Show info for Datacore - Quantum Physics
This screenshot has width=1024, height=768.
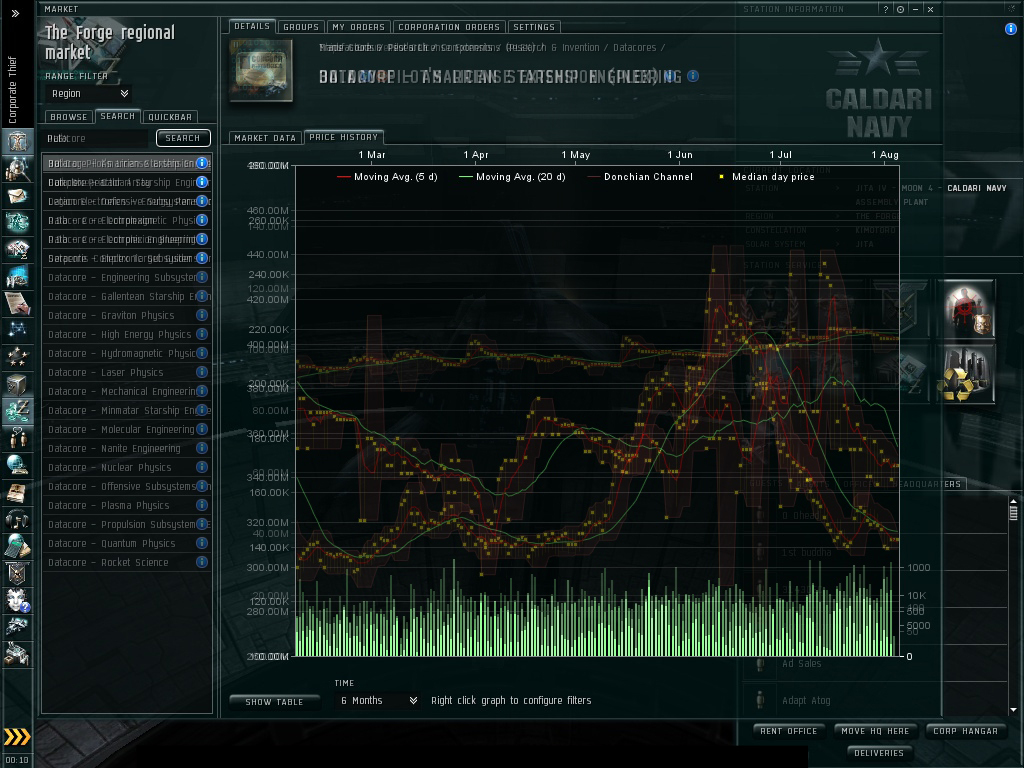click(x=202, y=543)
